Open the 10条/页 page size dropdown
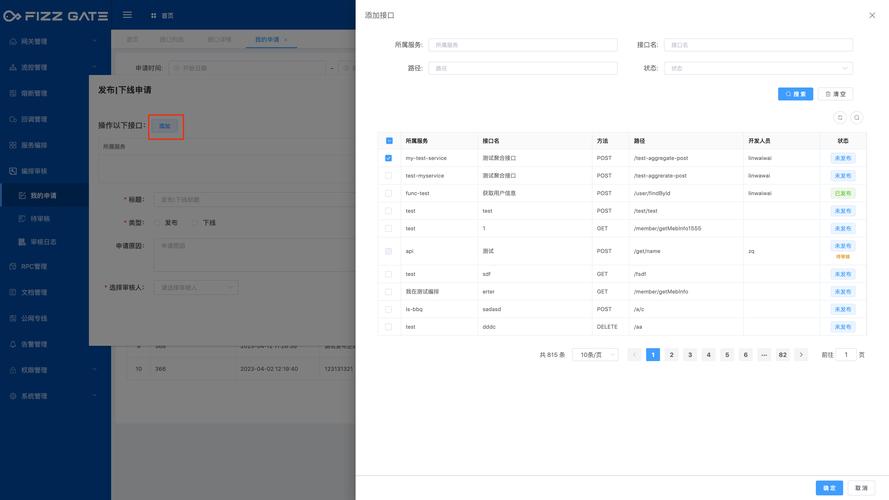 coord(595,355)
